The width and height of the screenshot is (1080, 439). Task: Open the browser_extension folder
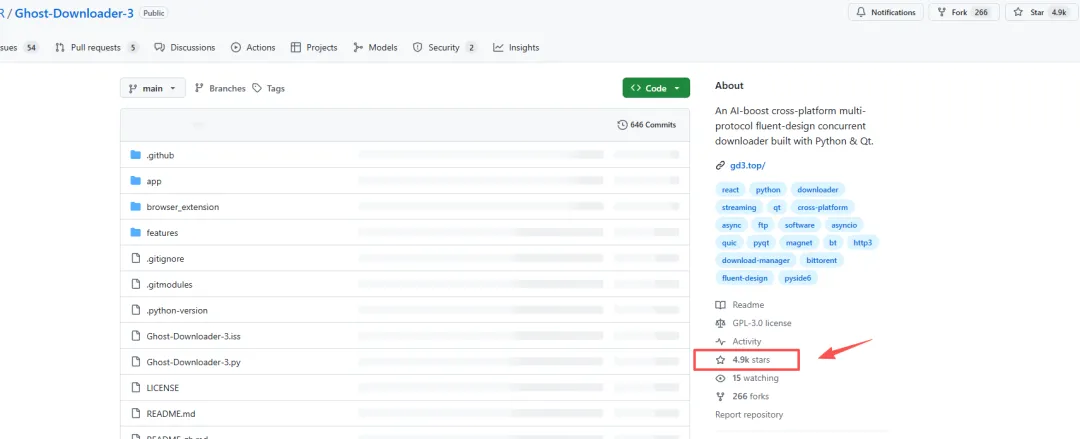pyautogui.click(x=183, y=207)
